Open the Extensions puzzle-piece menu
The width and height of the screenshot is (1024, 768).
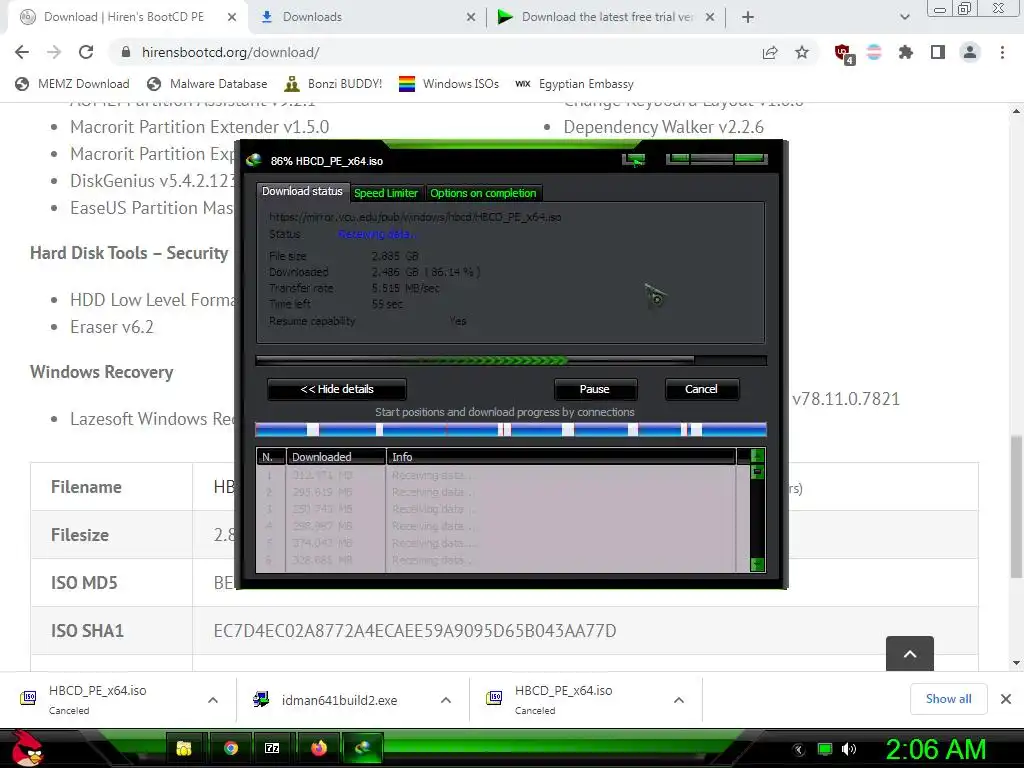point(905,52)
